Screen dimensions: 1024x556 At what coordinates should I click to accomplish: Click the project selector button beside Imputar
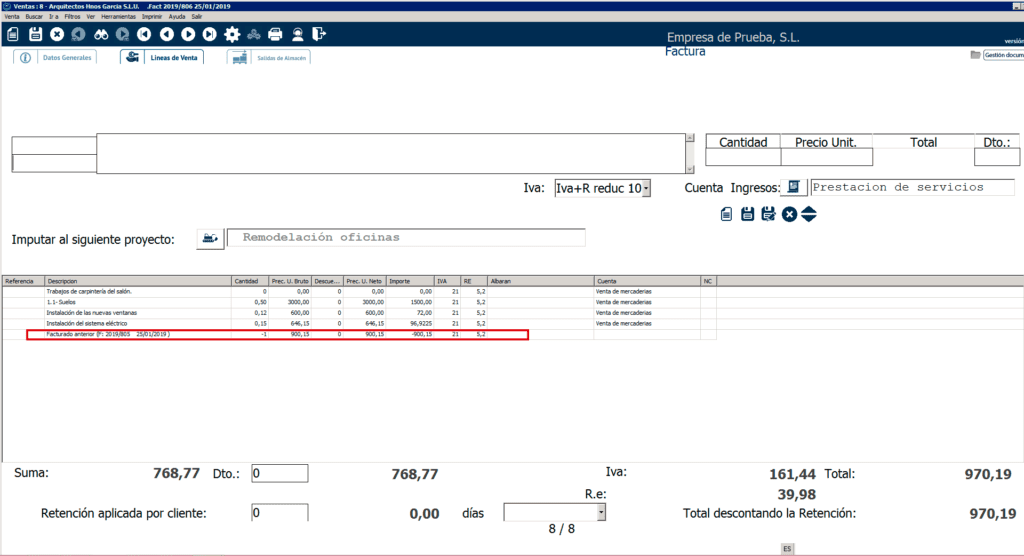210,239
